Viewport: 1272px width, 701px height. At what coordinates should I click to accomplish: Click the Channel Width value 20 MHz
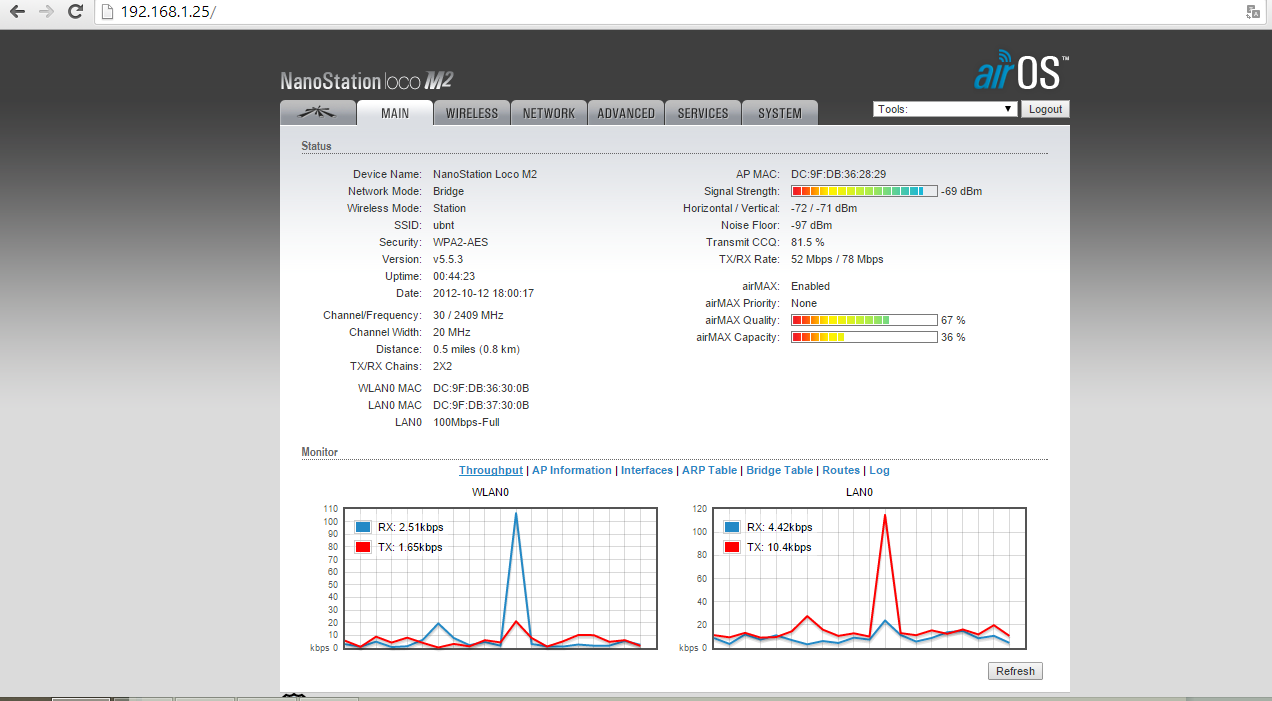[x=452, y=332]
